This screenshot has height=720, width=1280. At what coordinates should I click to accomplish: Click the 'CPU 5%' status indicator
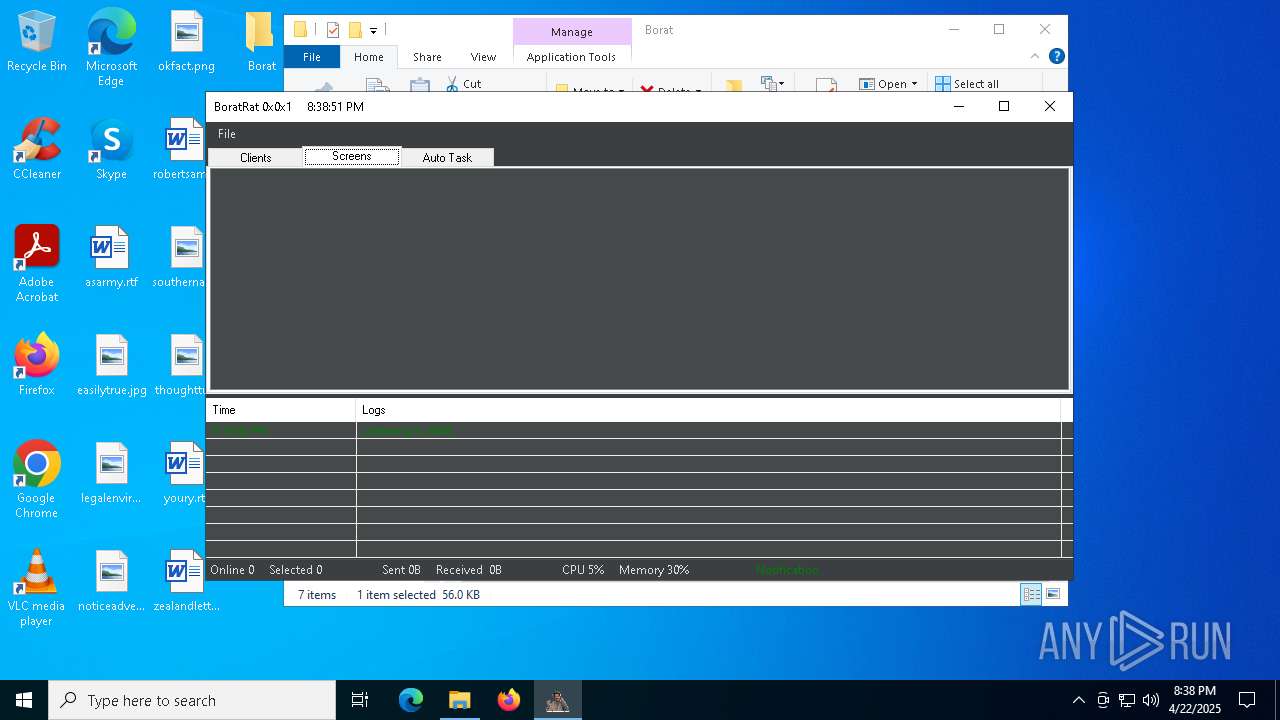tap(583, 570)
